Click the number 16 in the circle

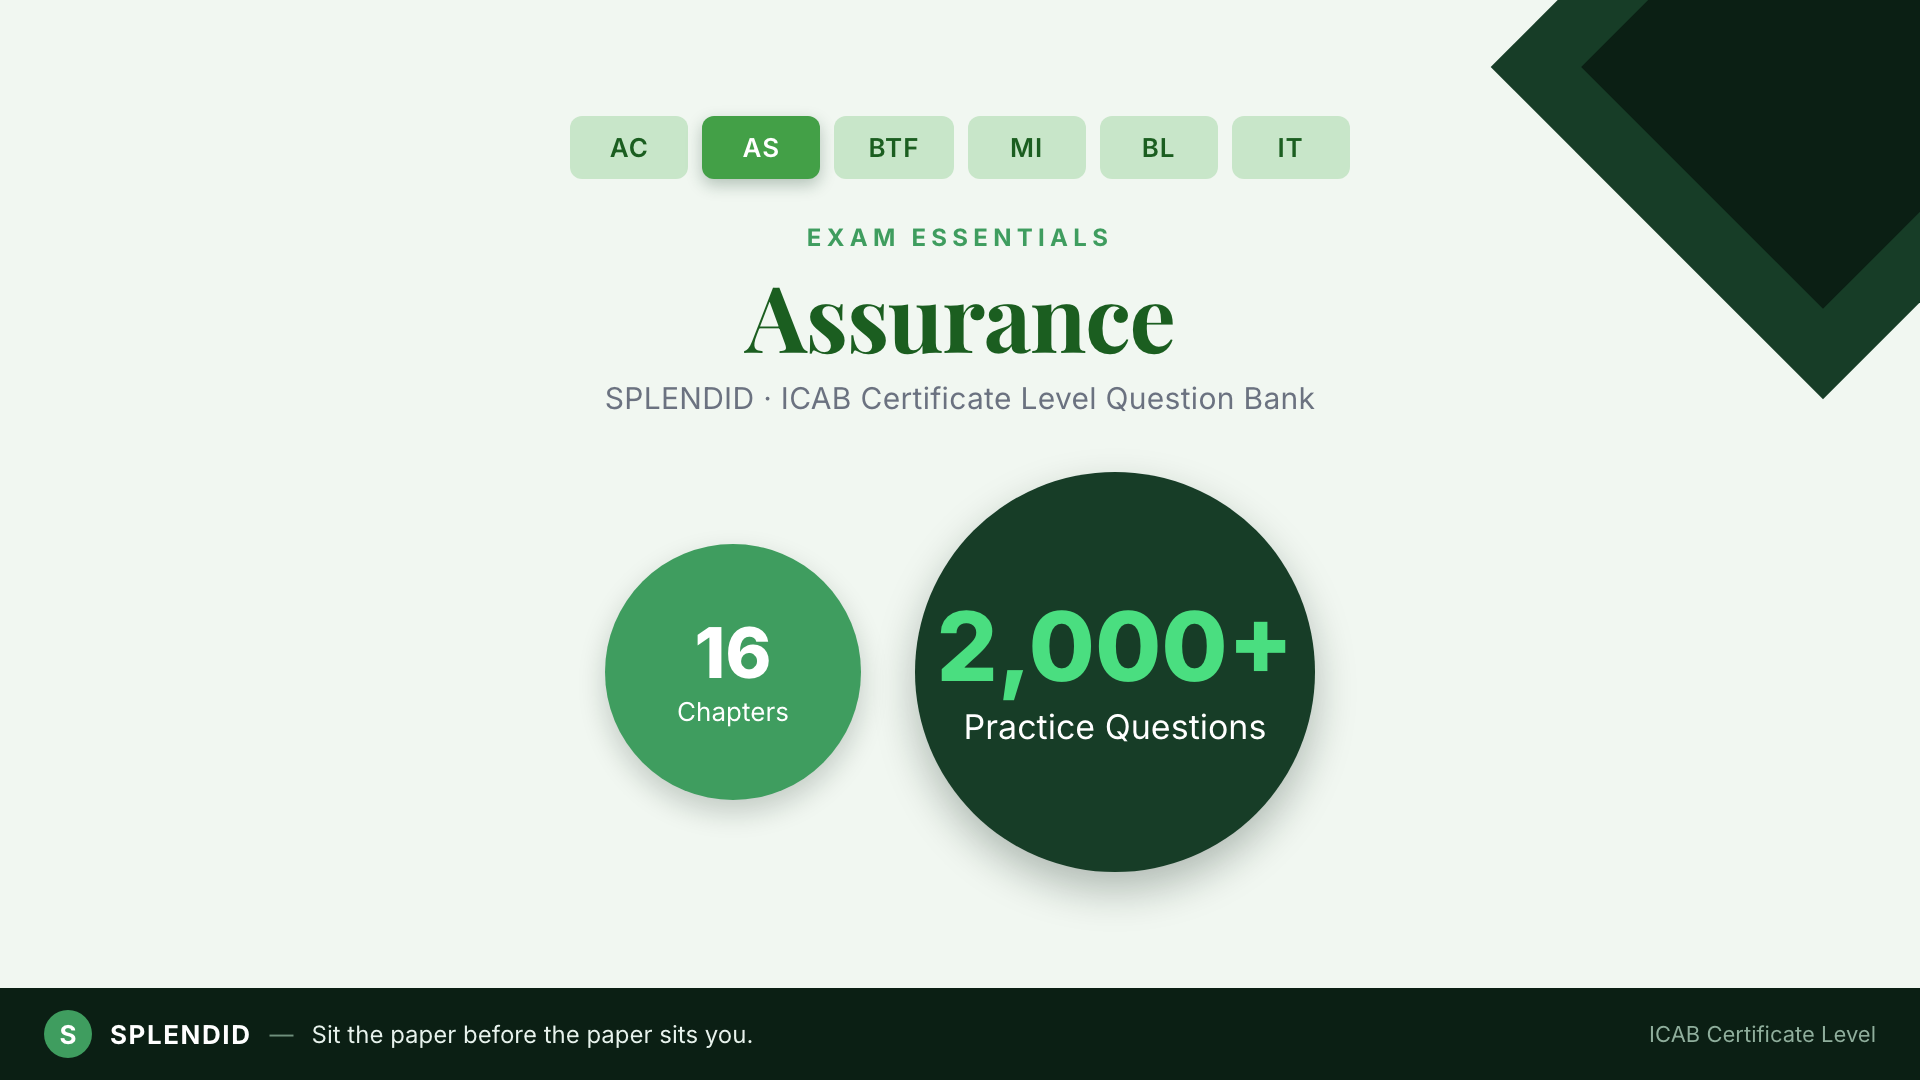point(733,653)
